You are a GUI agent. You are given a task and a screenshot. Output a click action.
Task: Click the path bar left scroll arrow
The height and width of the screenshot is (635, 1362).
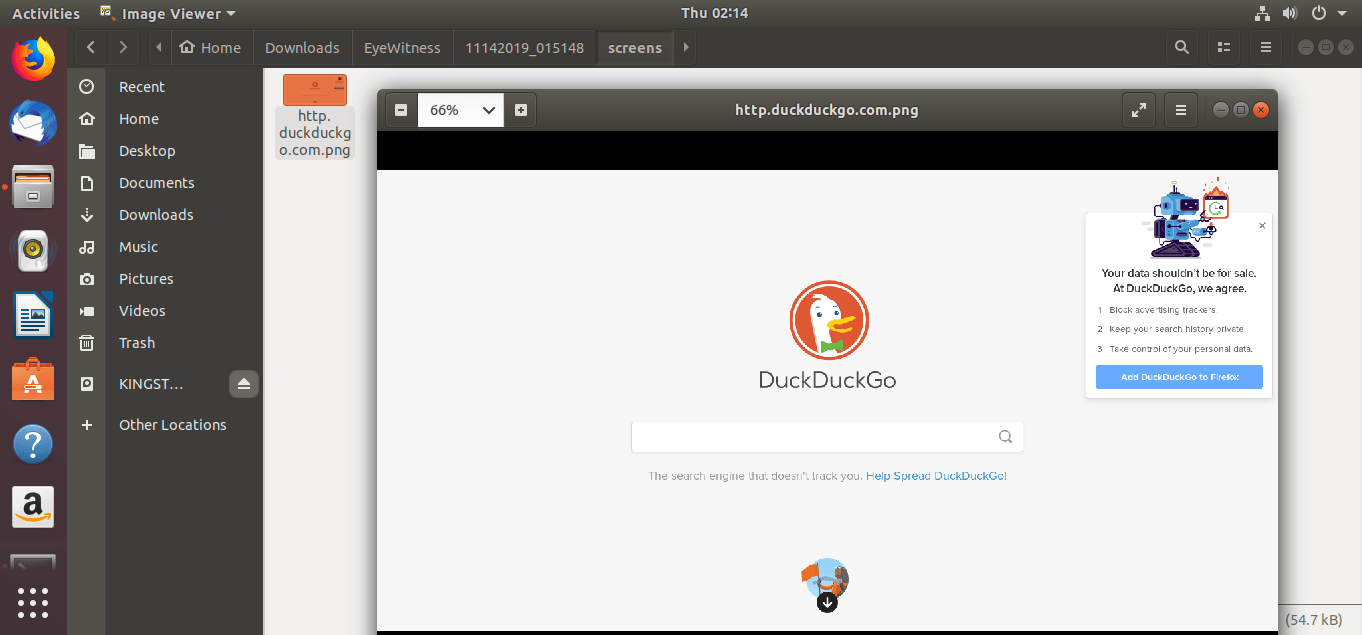point(159,47)
